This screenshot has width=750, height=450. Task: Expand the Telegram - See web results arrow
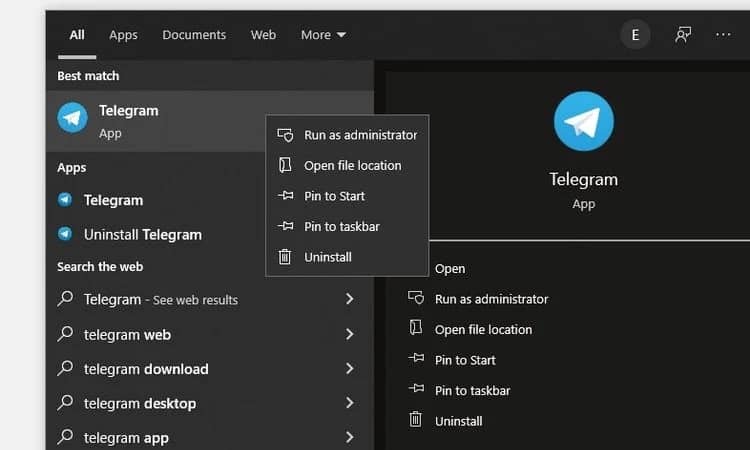pos(350,299)
